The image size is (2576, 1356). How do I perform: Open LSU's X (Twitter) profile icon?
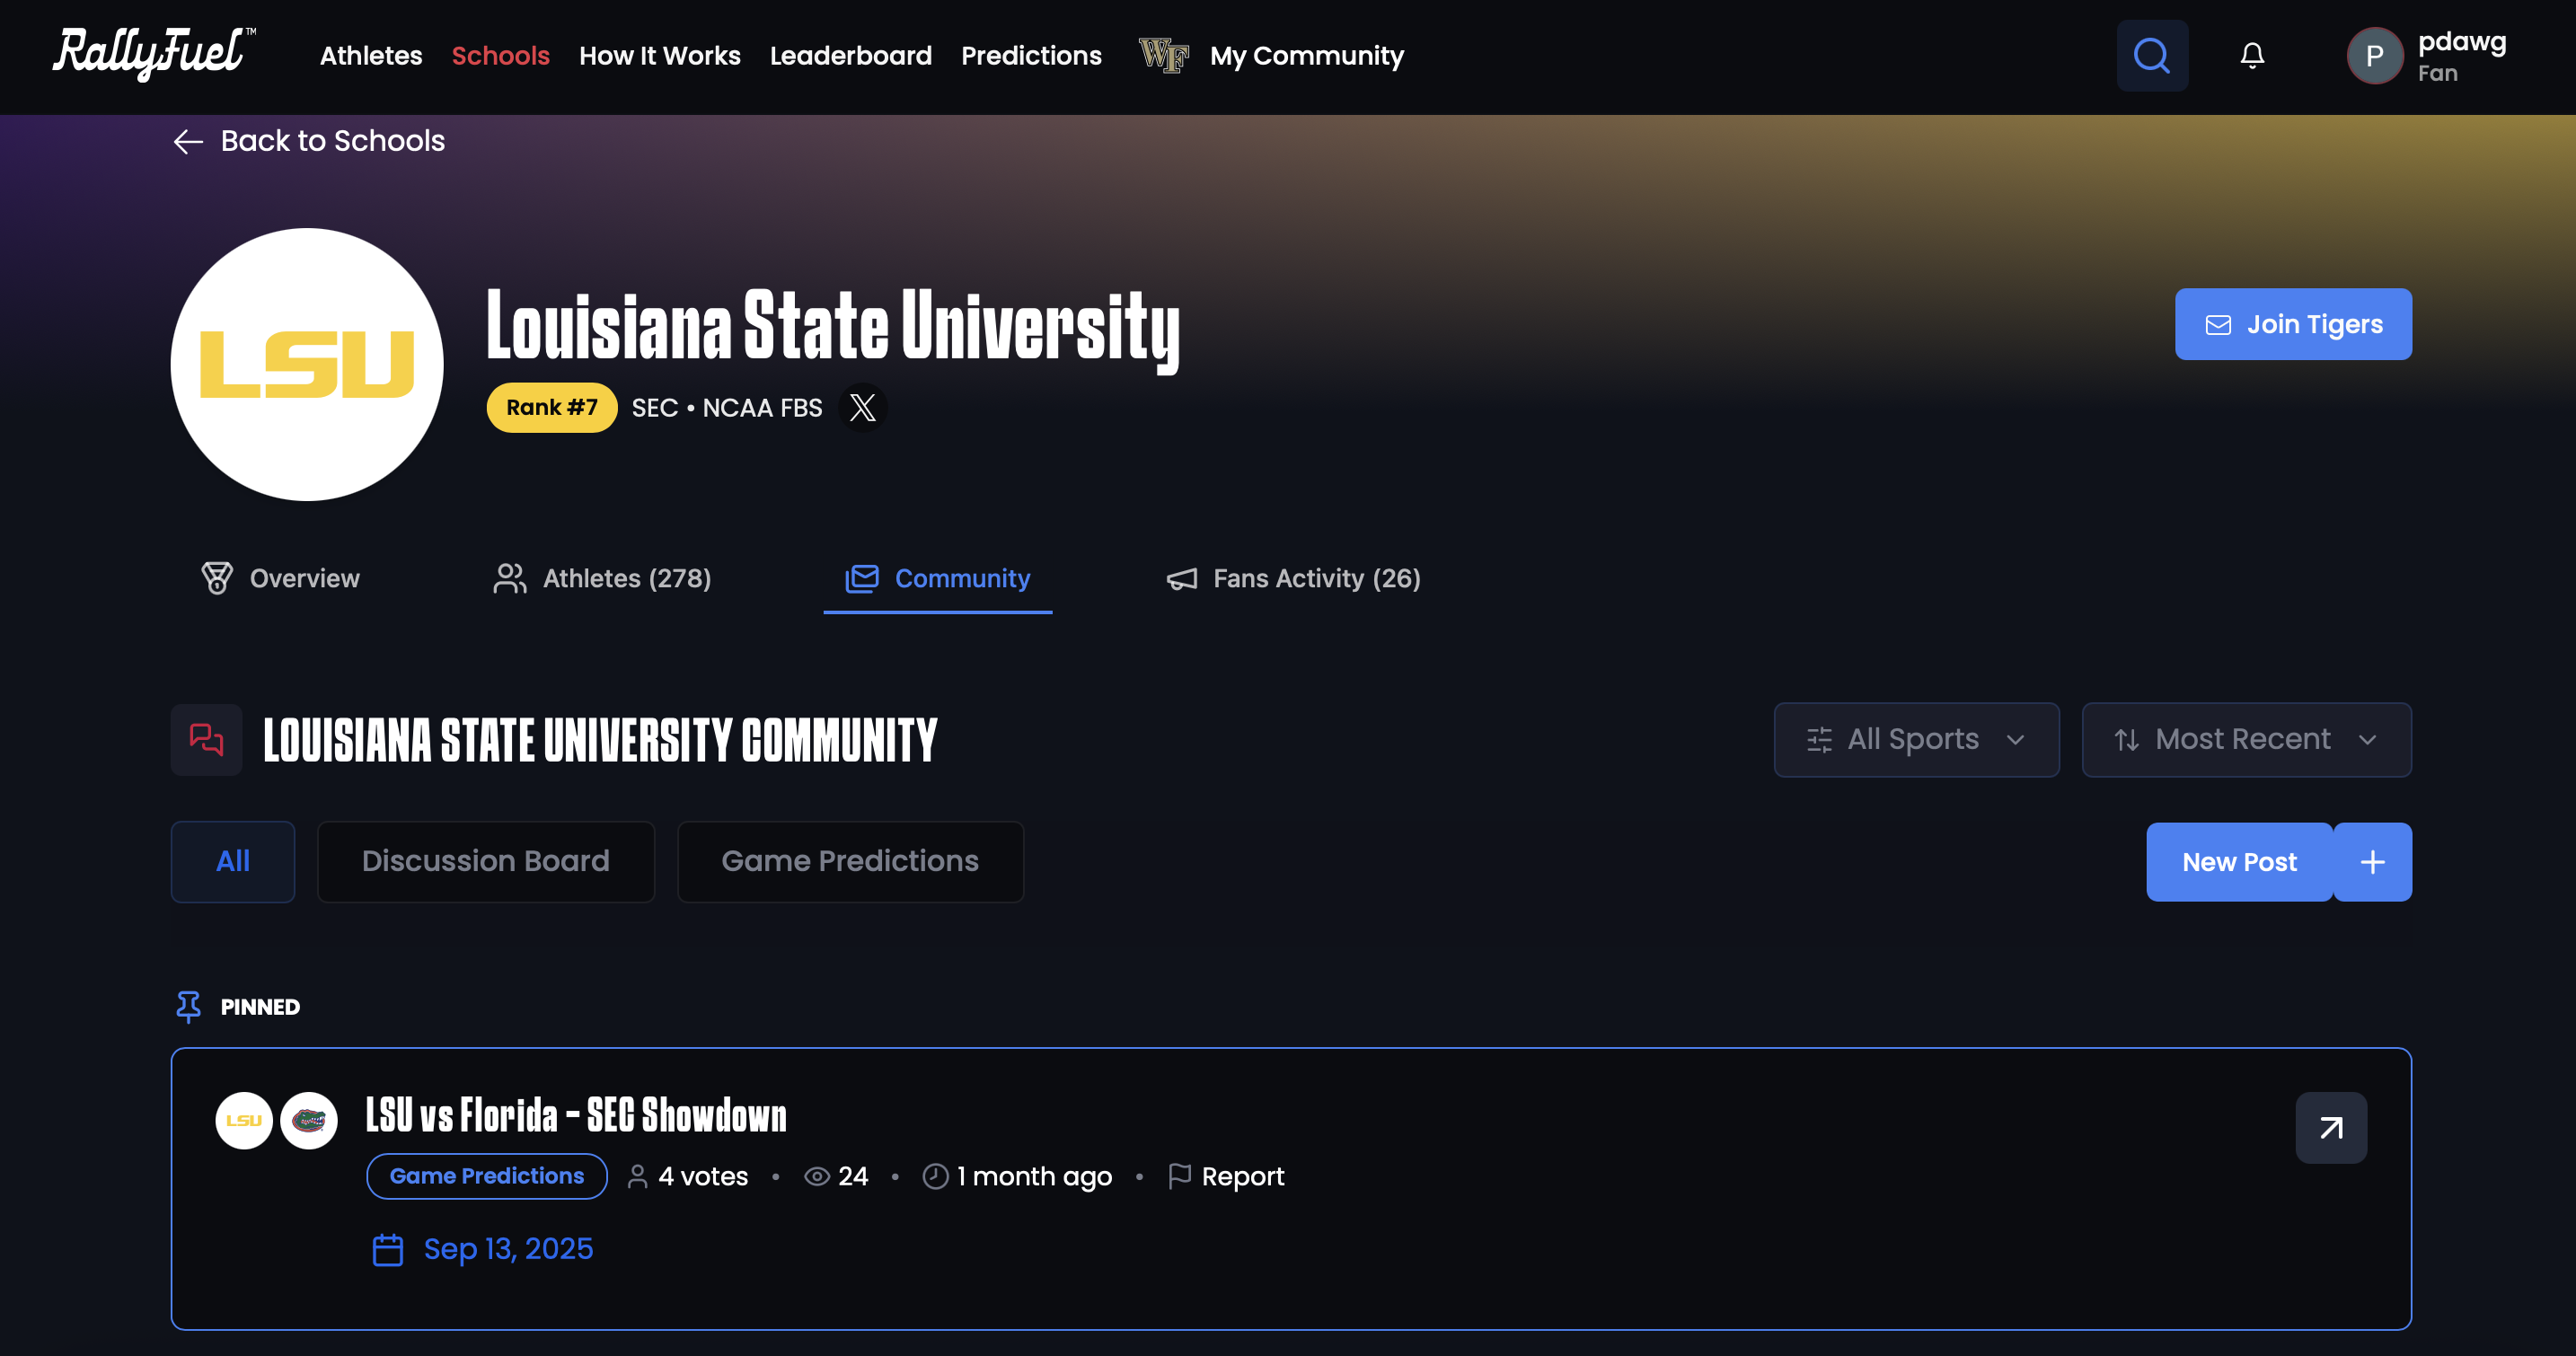point(862,407)
